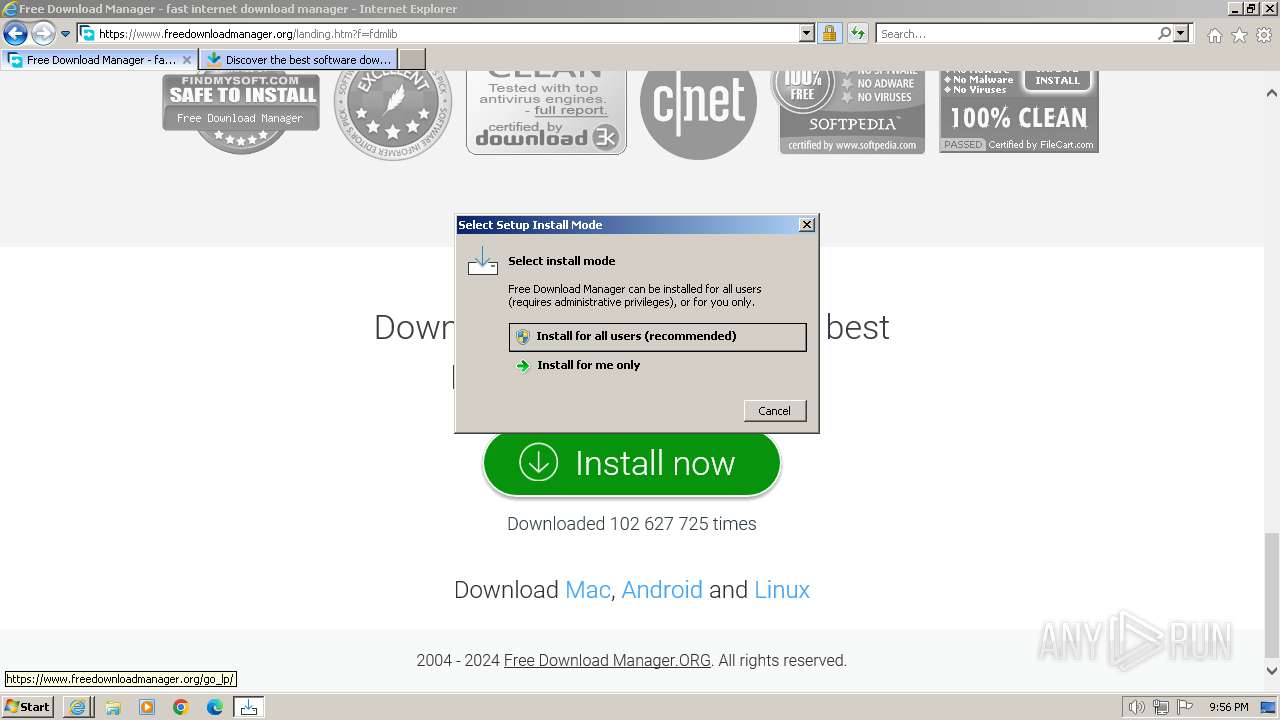Open the Linux download link

tap(782, 590)
